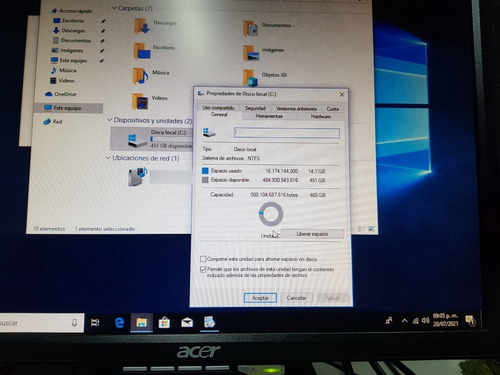The height and width of the screenshot is (375, 500).
Task: Open the Vídeos folder icon in Carpetas
Action: click(x=140, y=101)
